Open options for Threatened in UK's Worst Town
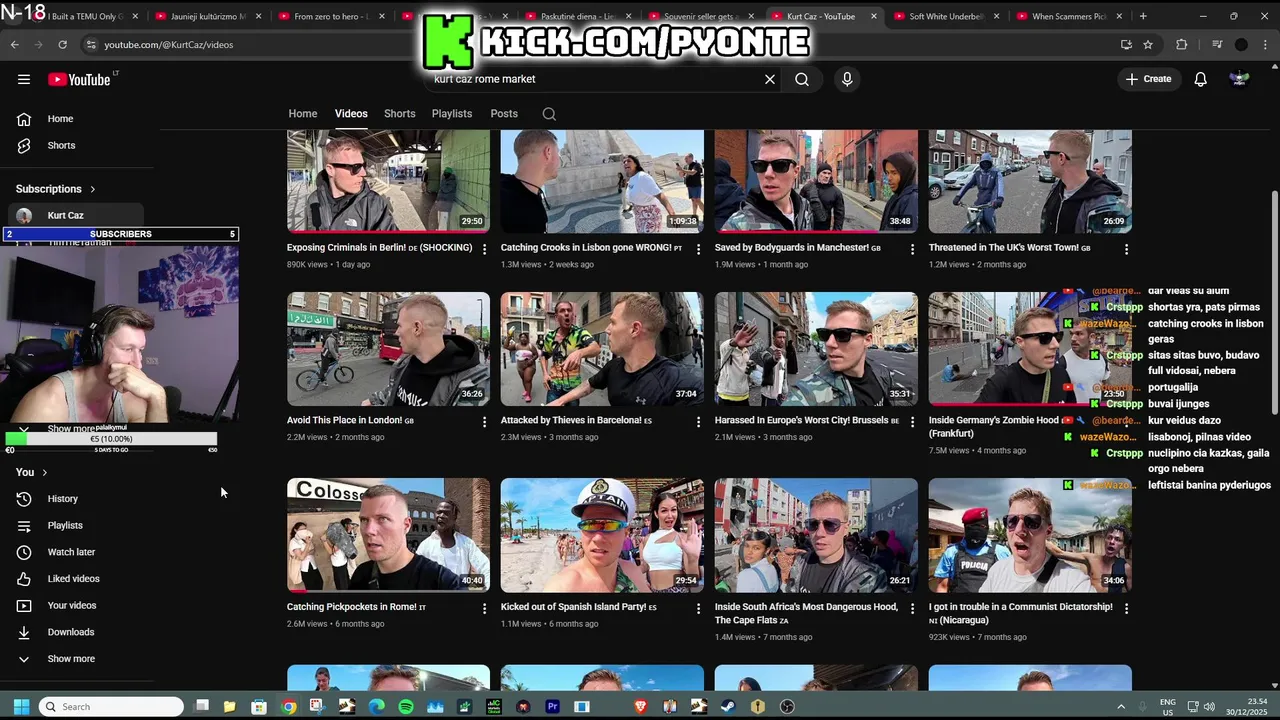Viewport: 1280px width, 720px height. [1126, 249]
